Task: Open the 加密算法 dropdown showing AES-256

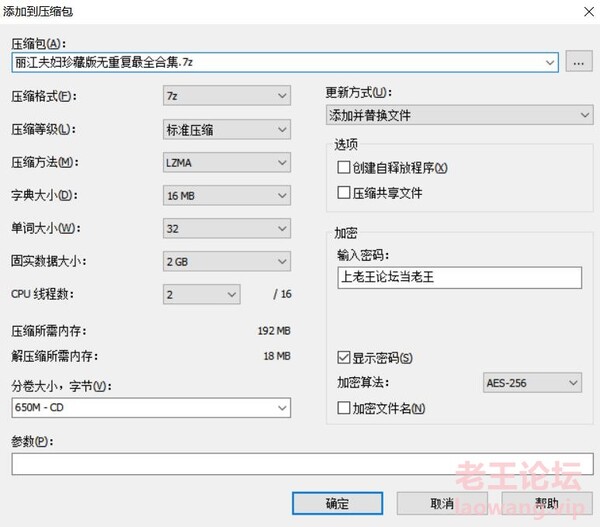Action: pyautogui.click(x=532, y=383)
